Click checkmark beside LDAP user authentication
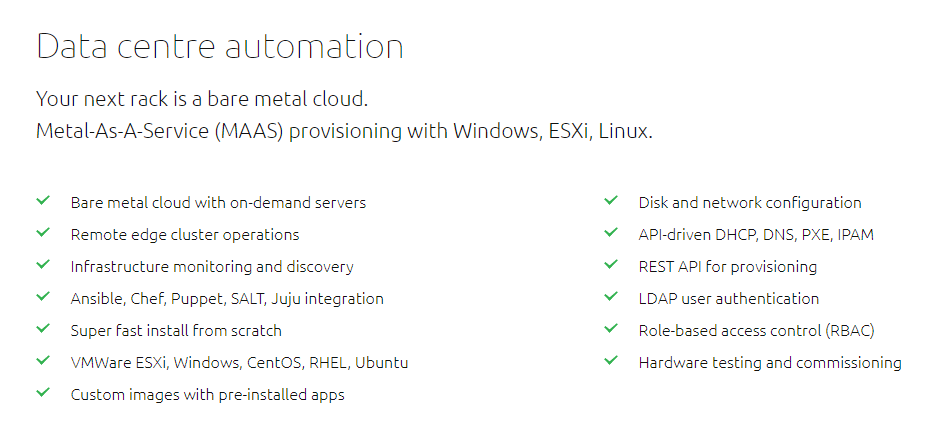The width and height of the screenshot is (943, 428). point(611,297)
